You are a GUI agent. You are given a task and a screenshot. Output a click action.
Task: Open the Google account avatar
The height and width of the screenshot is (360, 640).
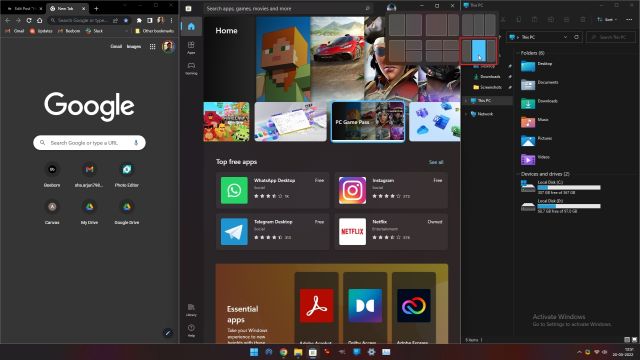pyautogui.click(x=168, y=47)
